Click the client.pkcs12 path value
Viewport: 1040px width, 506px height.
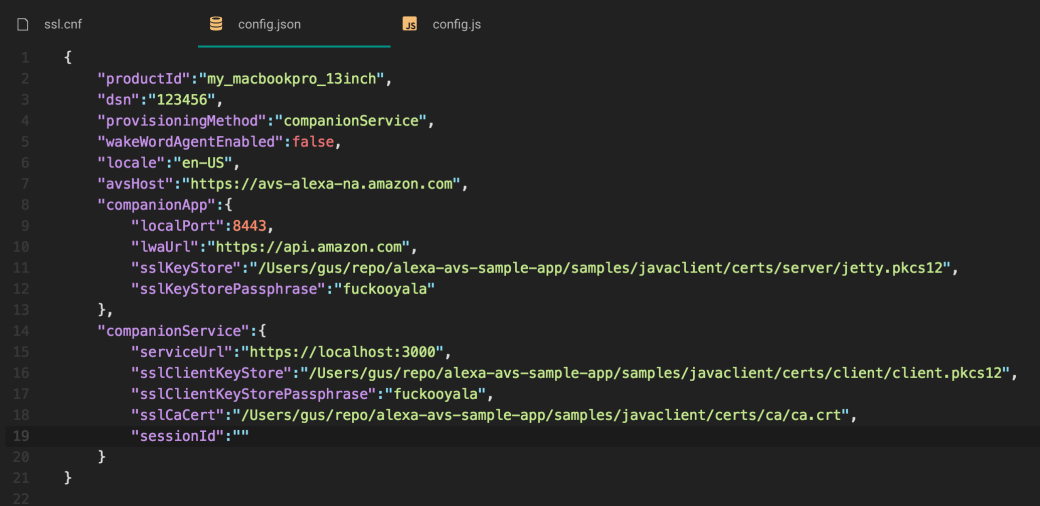point(655,373)
